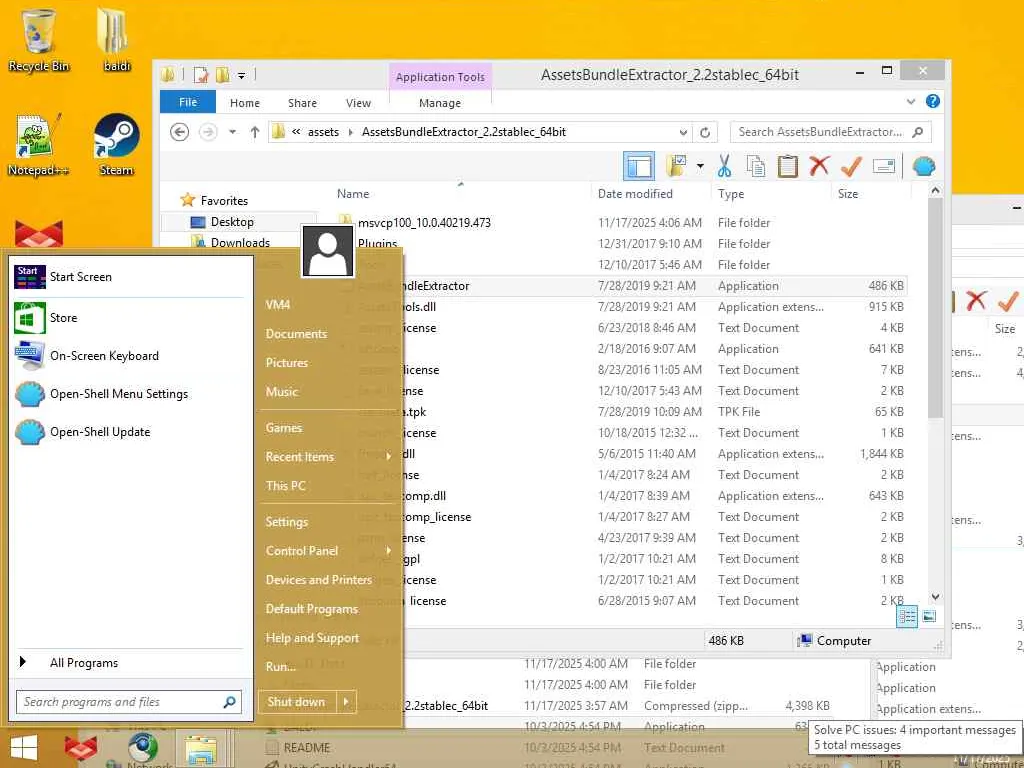Open the Explorer Help question mark

933,101
